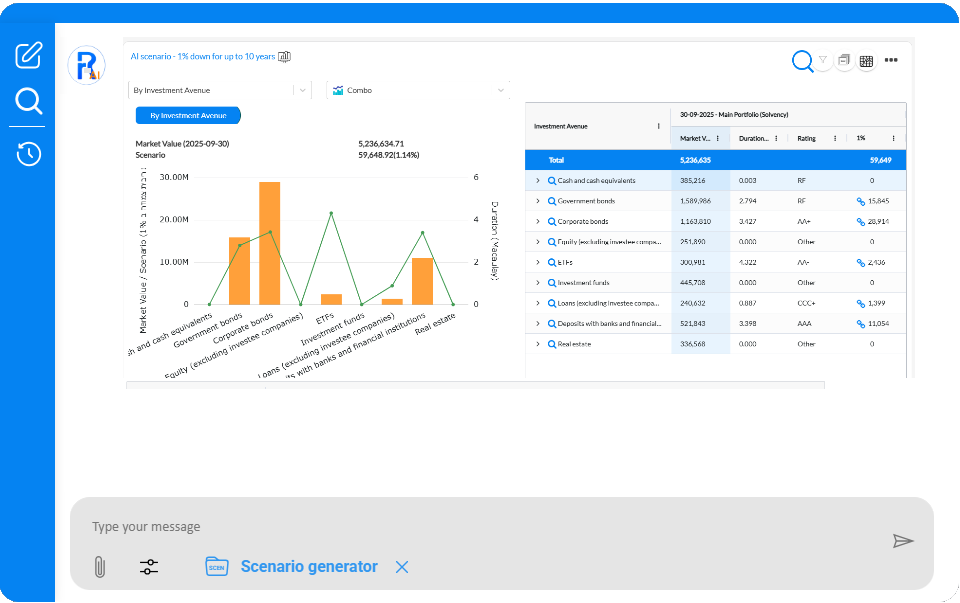The image size is (960, 603).
Task: Click the link icon in Corporate bonds row
Action: click(860, 222)
